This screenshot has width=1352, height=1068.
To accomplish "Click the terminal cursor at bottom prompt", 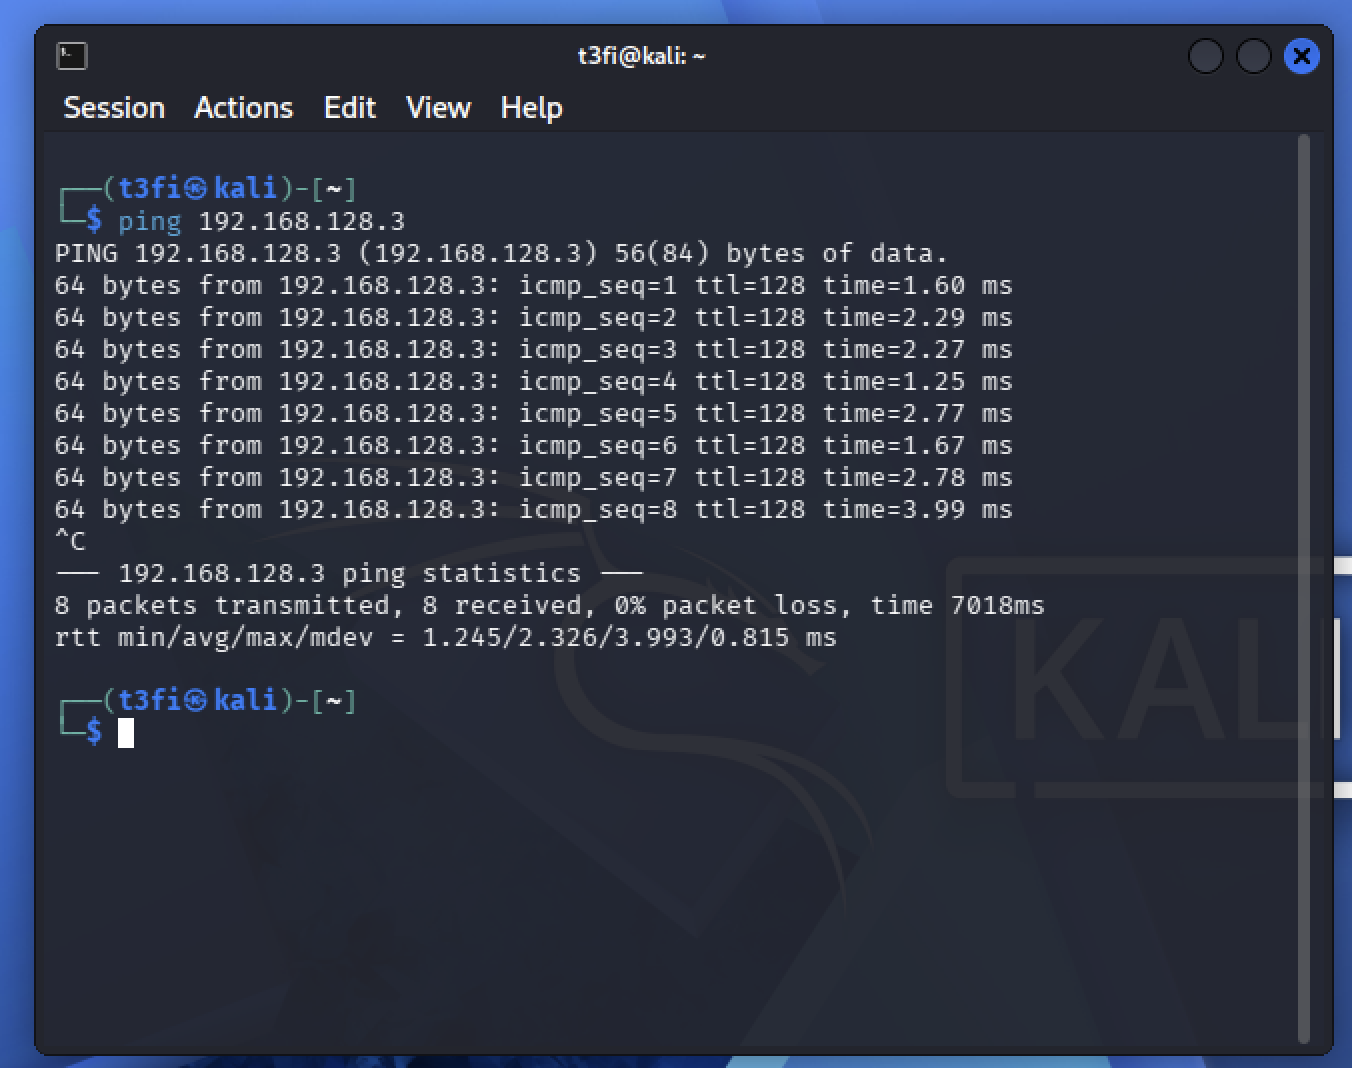I will tap(126, 733).
